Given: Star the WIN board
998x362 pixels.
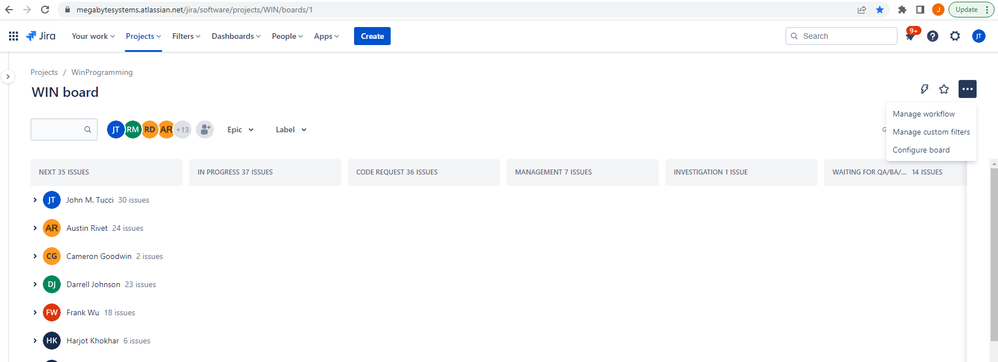Looking at the screenshot, I should (944, 89).
